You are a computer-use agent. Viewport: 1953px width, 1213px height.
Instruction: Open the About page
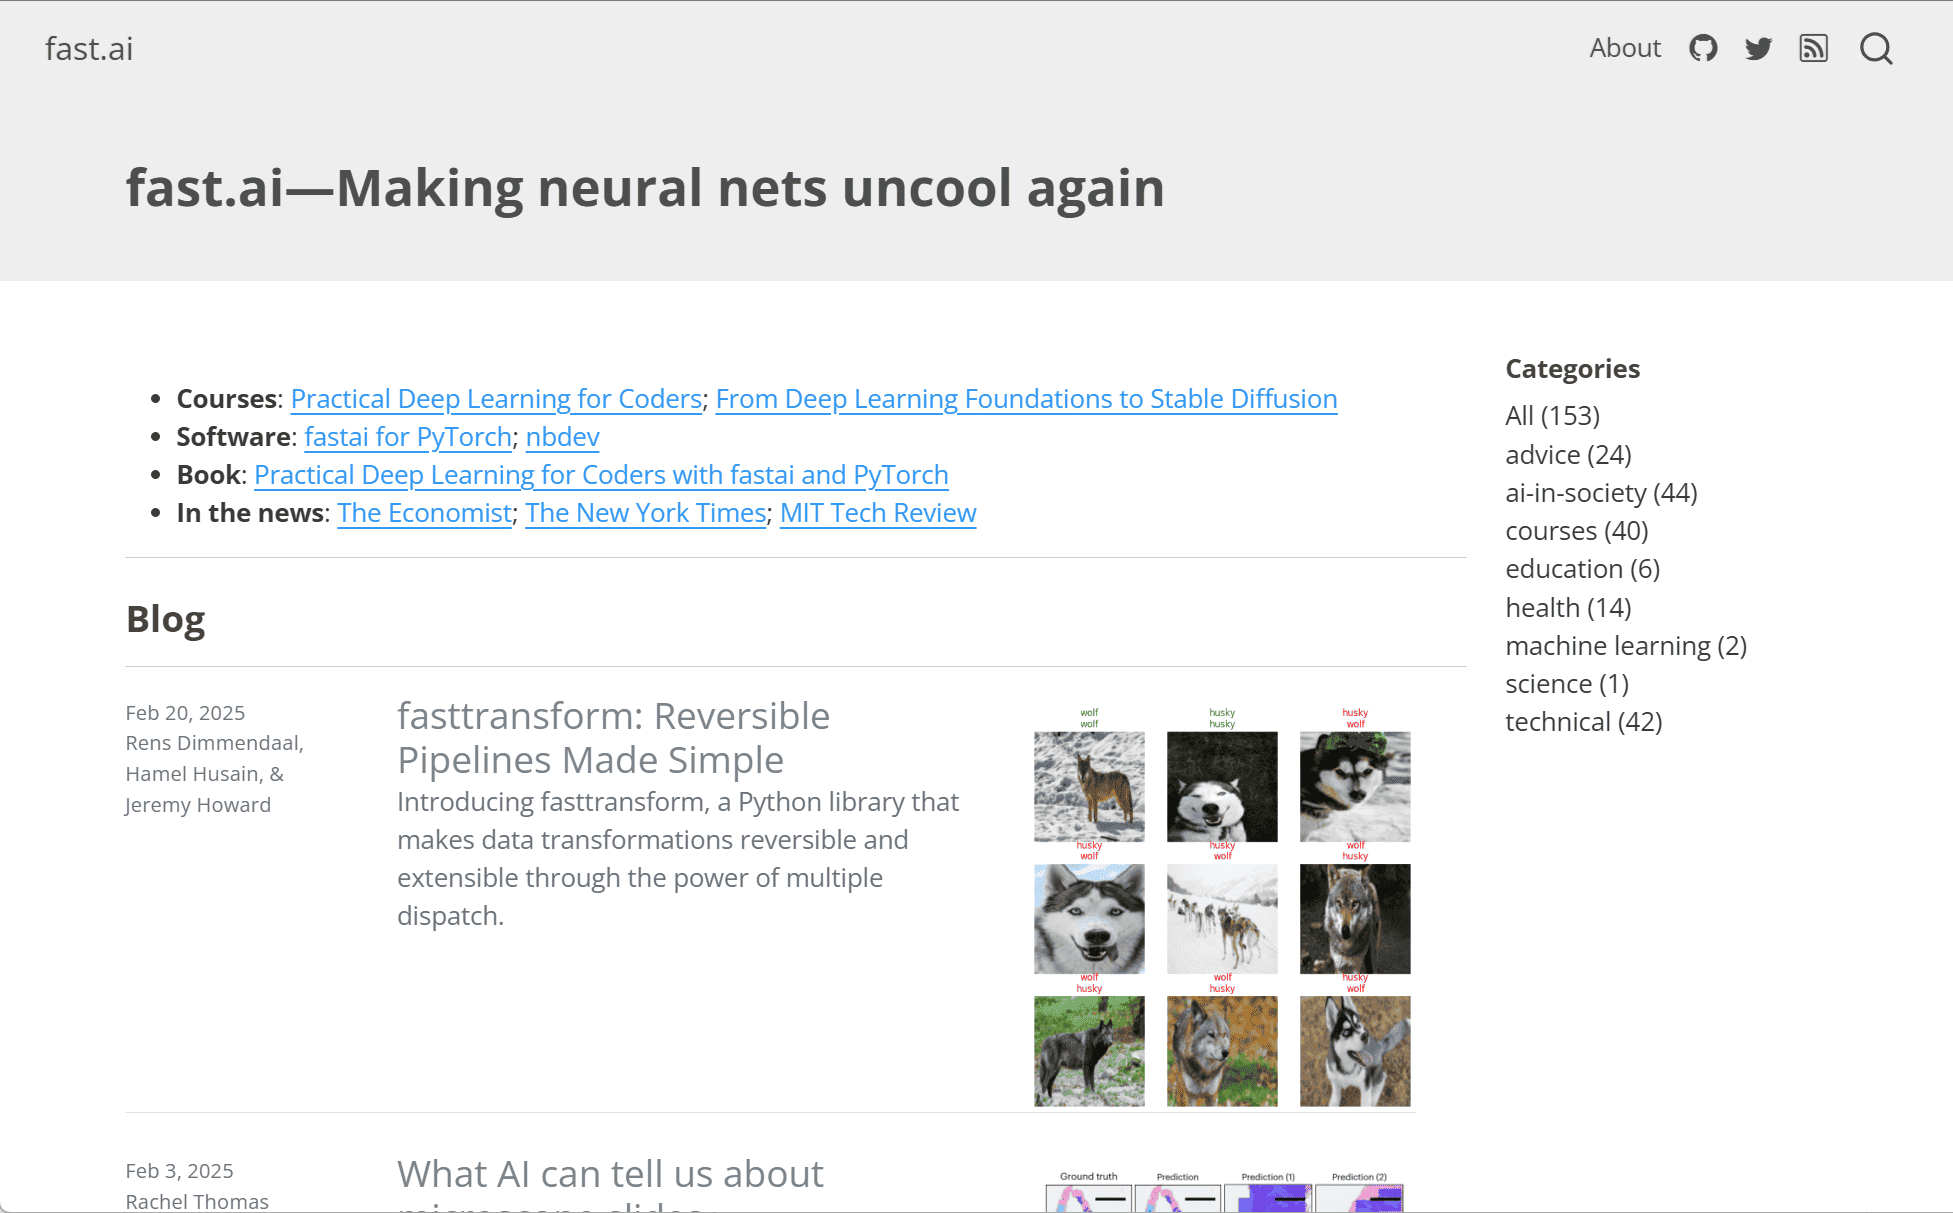tap(1624, 48)
